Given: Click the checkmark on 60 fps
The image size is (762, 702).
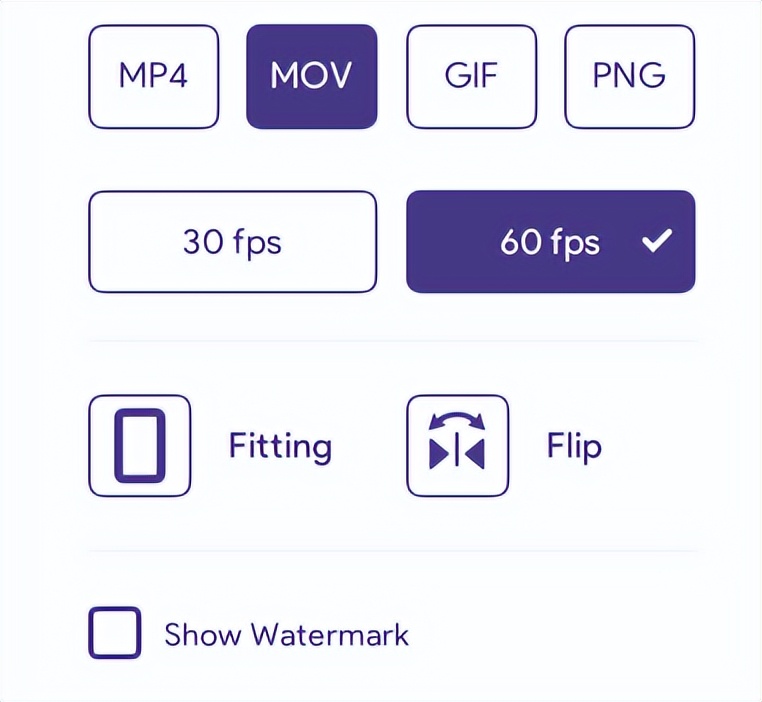Looking at the screenshot, I should point(657,242).
